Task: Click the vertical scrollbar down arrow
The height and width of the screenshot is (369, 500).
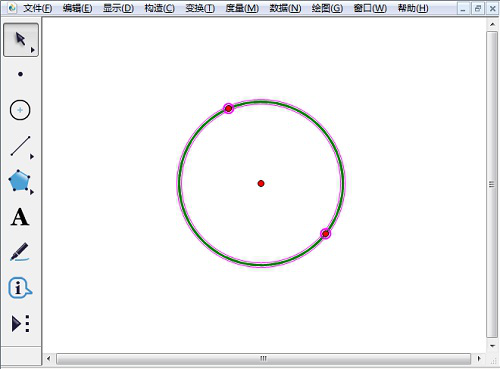Action: point(493,346)
